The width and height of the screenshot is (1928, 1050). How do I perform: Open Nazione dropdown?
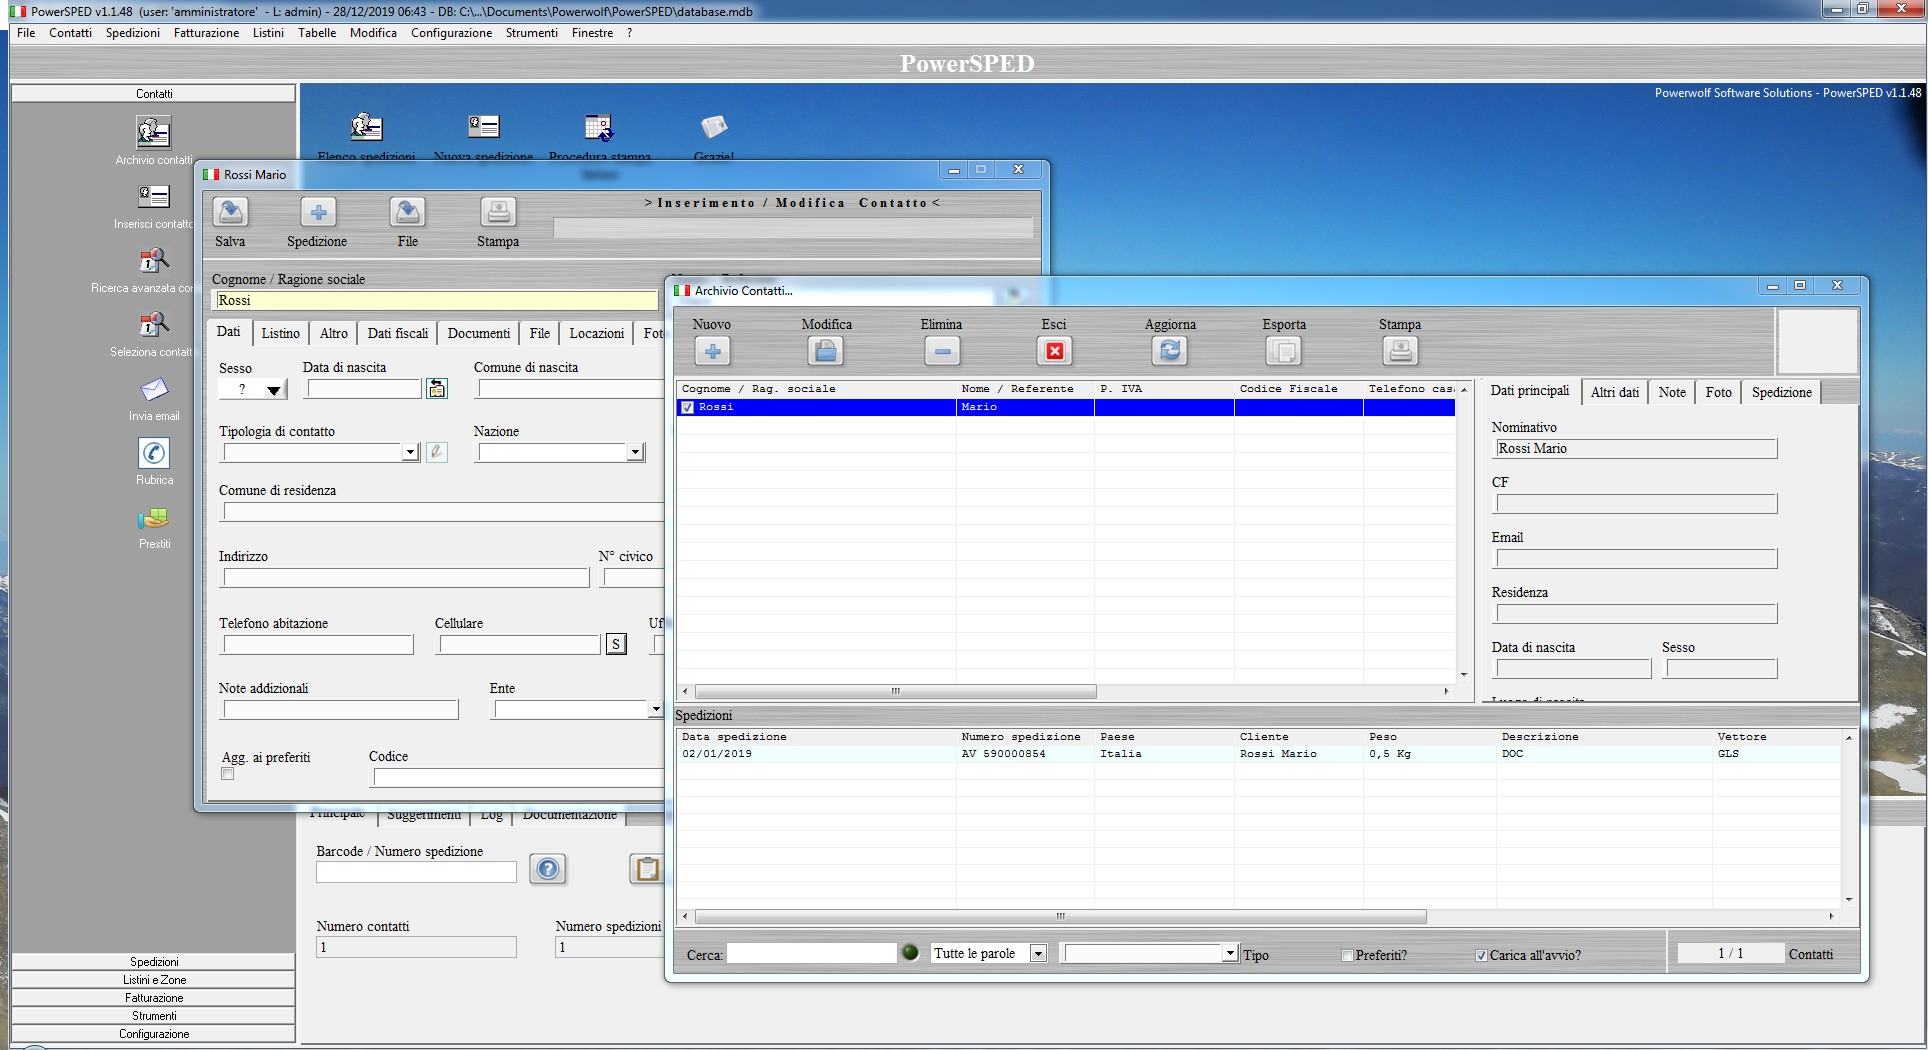coord(635,453)
